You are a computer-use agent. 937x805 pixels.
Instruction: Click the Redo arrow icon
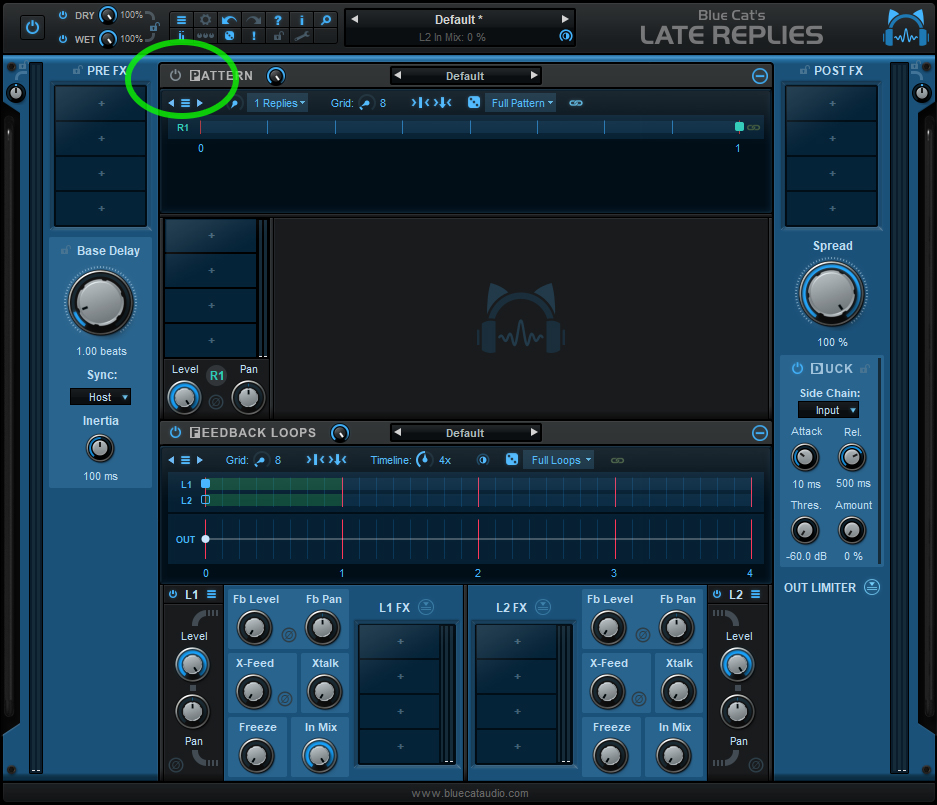[253, 20]
